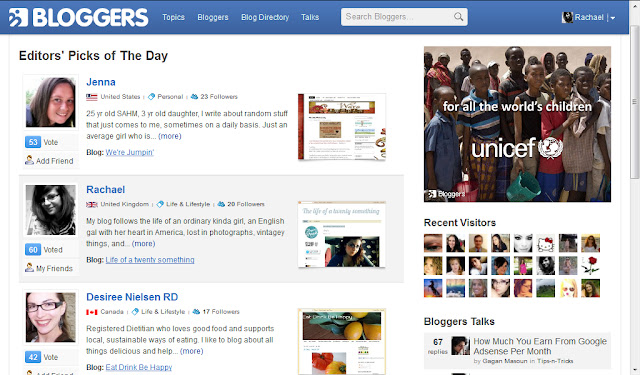Open We're Jumpin' blog link
Screen dimensions: 640x375
point(130,152)
